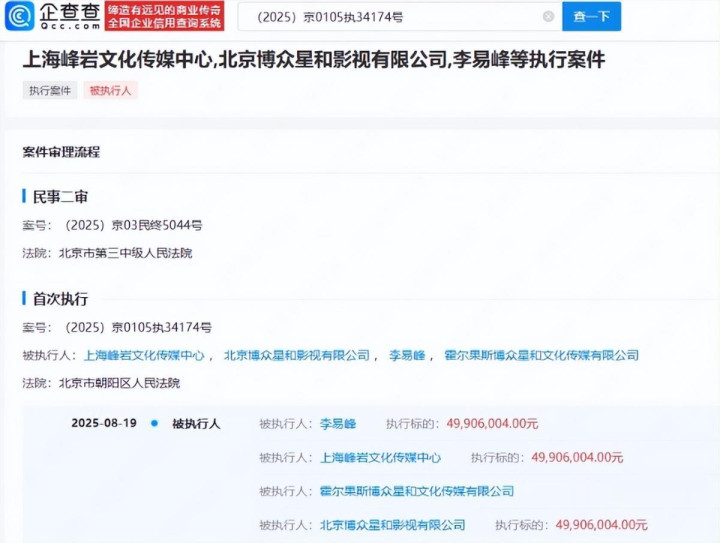Open 上海峰岩文化传媒中心 link above the 朝阳区 court line
Image resolution: width=720 pixels, height=543 pixels.
(x=144, y=355)
